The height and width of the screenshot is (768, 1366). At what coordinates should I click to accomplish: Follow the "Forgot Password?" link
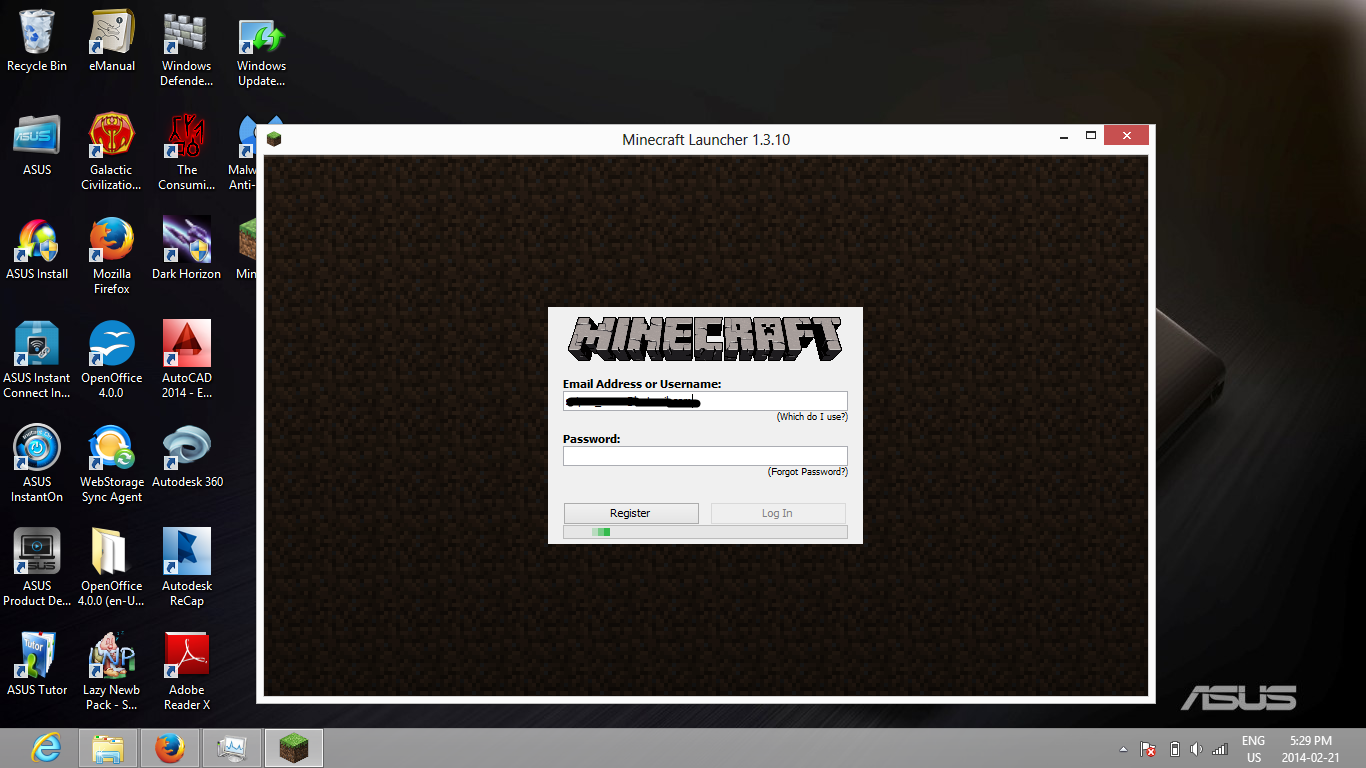click(807, 472)
